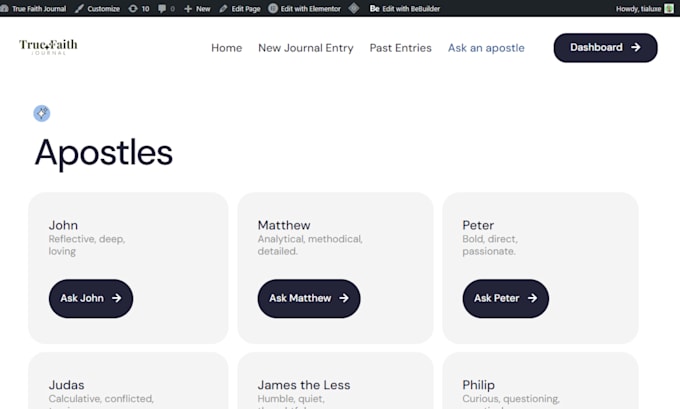The image size is (680, 409).
Task: Click the 'Analytical, methodical, detailed' description
Action: pos(310,245)
